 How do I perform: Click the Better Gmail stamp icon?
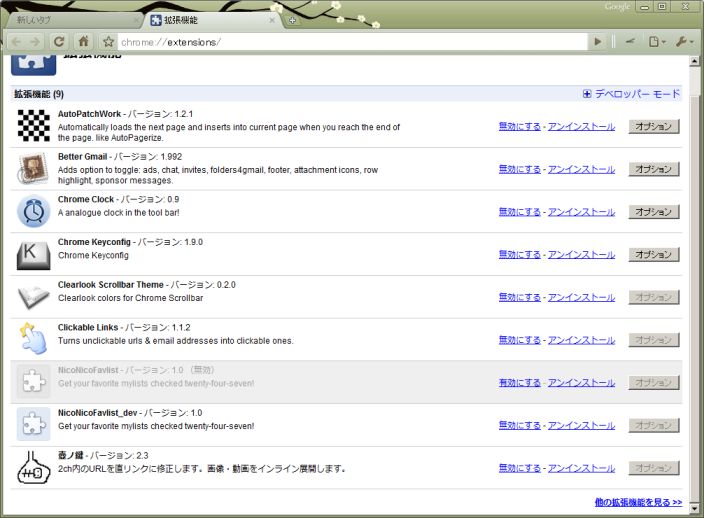(x=33, y=168)
